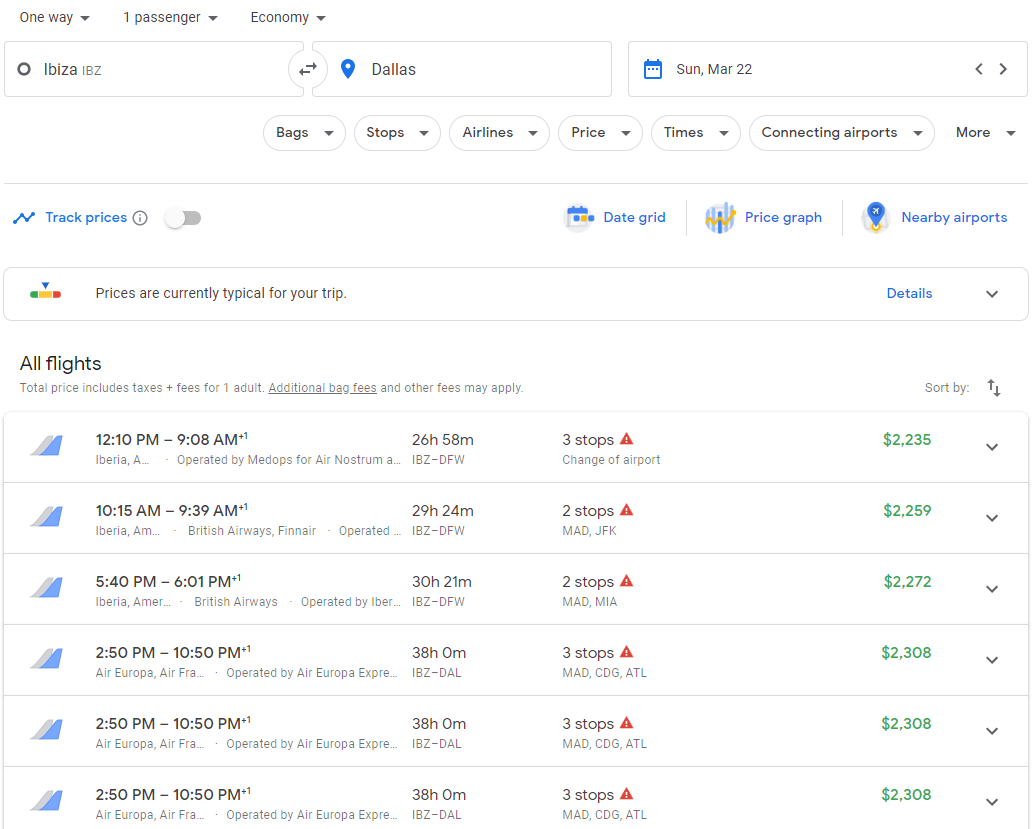Show Nearby airports
The height and width of the screenshot is (829, 1033).
point(935,217)
